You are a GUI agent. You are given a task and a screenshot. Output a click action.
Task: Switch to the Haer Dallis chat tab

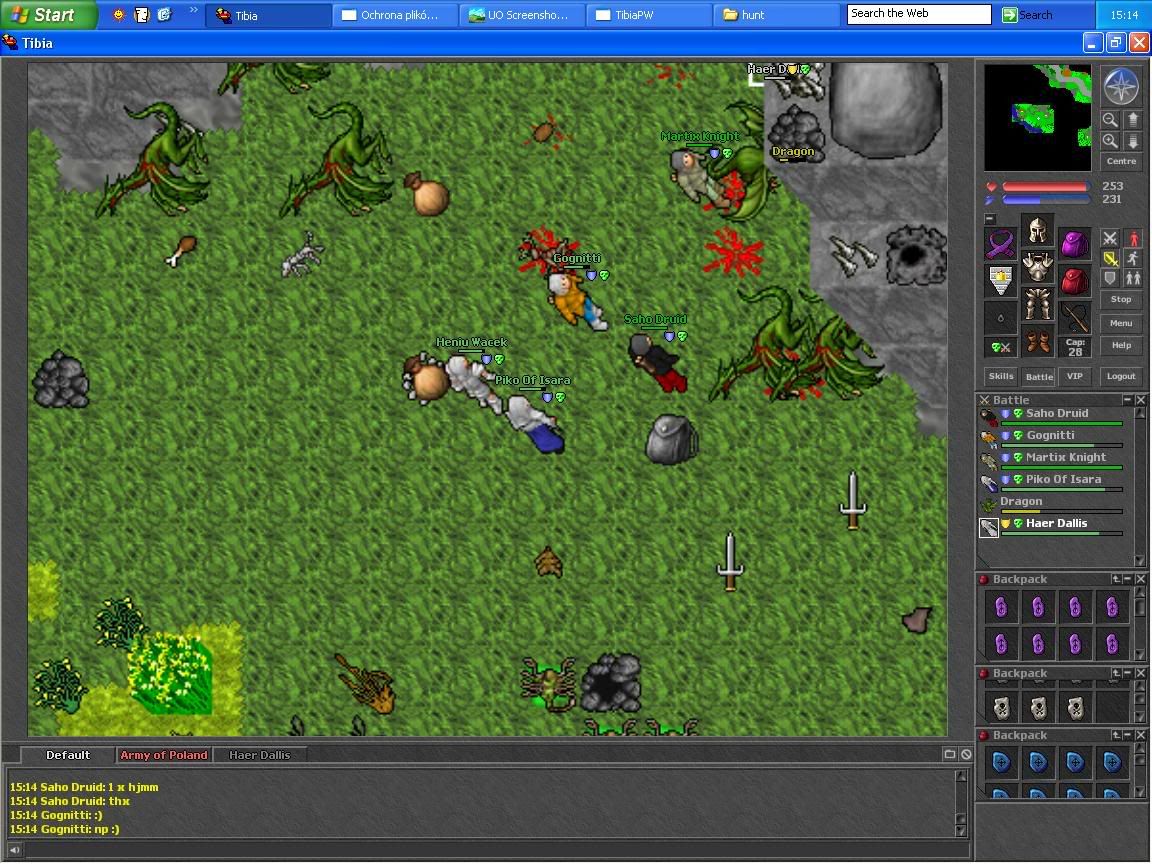pos(259,755)
